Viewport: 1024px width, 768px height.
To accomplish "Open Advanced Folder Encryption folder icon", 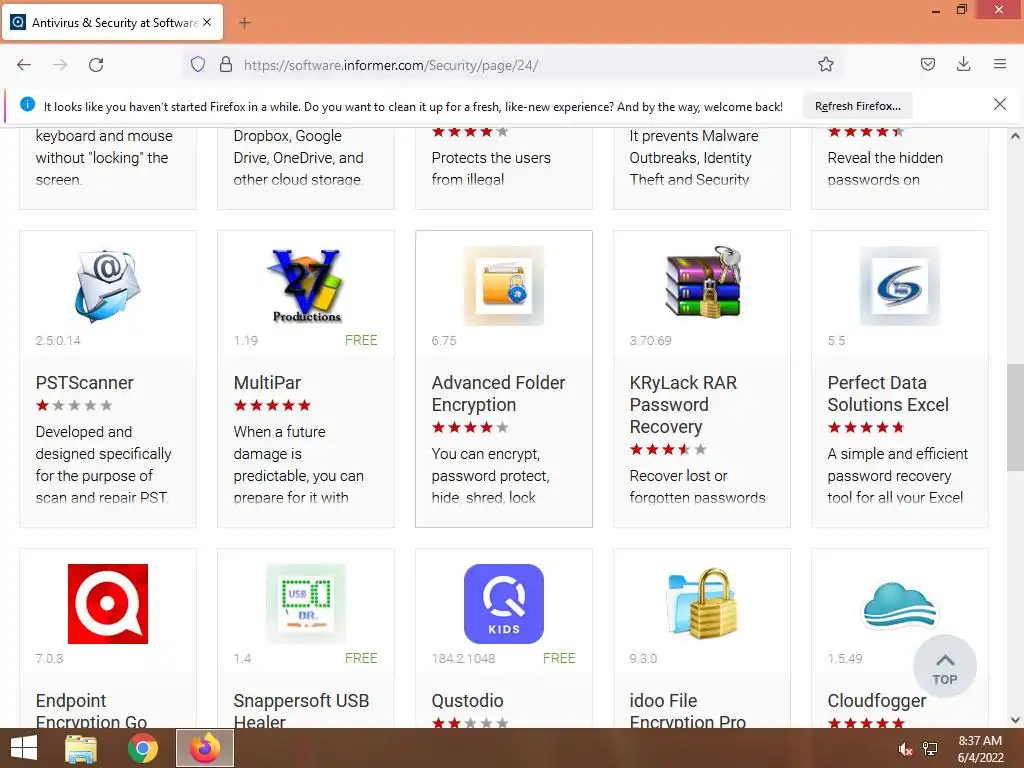I will pos(504,286).
